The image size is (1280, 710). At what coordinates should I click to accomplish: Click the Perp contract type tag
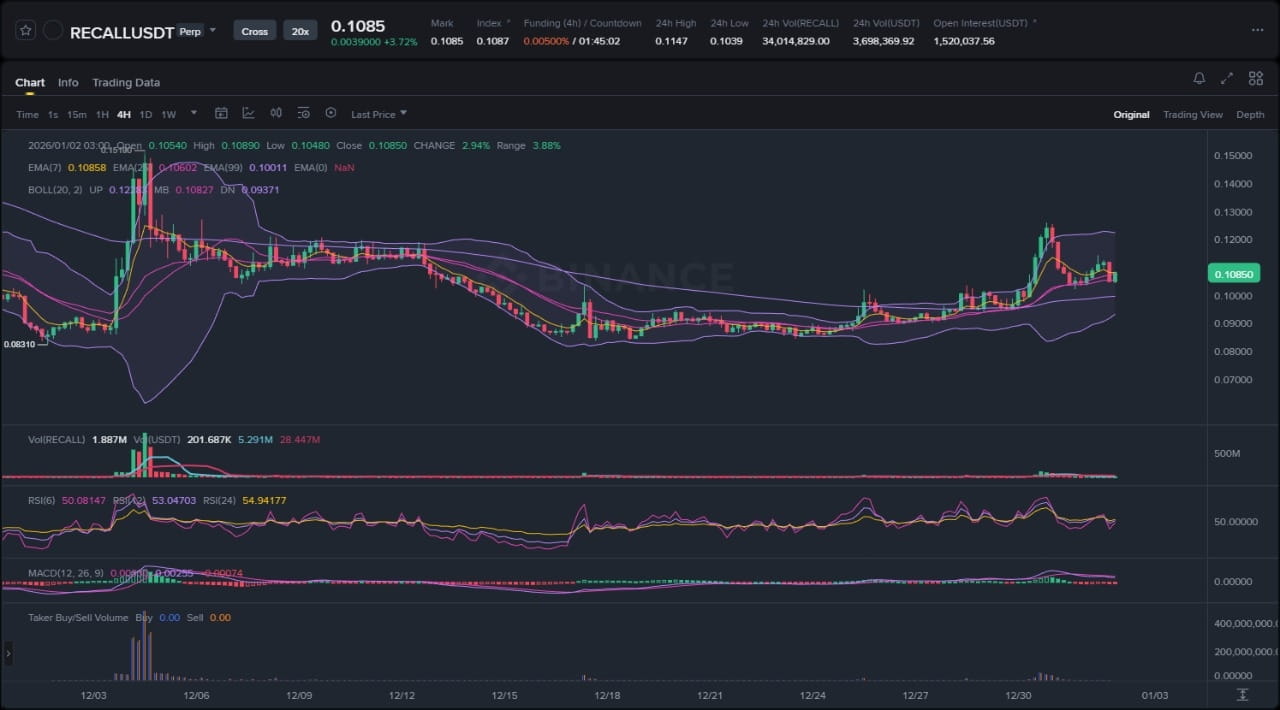tap(189, 31)
